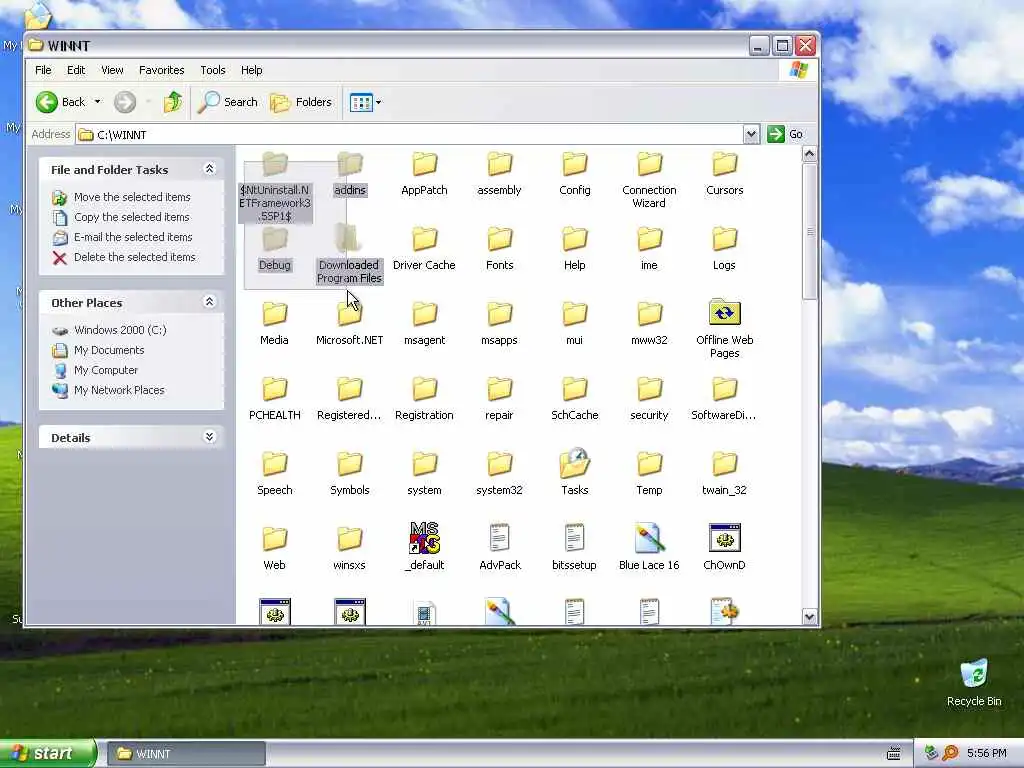Select the Tasks scheduled folder icon
The width and height of the screenshot is (1024, 768).
pyautogui.click(x=575, y=463)
